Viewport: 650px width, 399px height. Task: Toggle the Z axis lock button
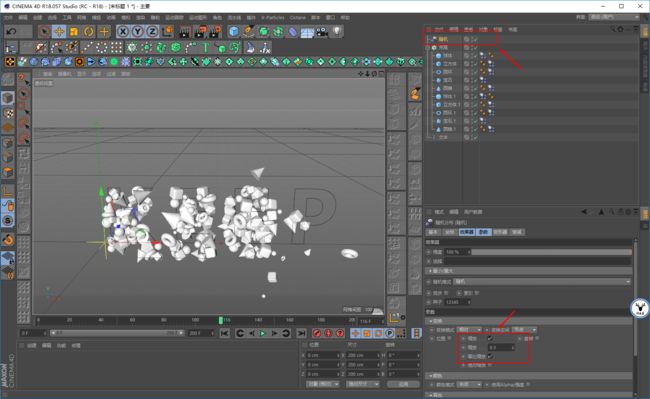[x=153, y=31]
